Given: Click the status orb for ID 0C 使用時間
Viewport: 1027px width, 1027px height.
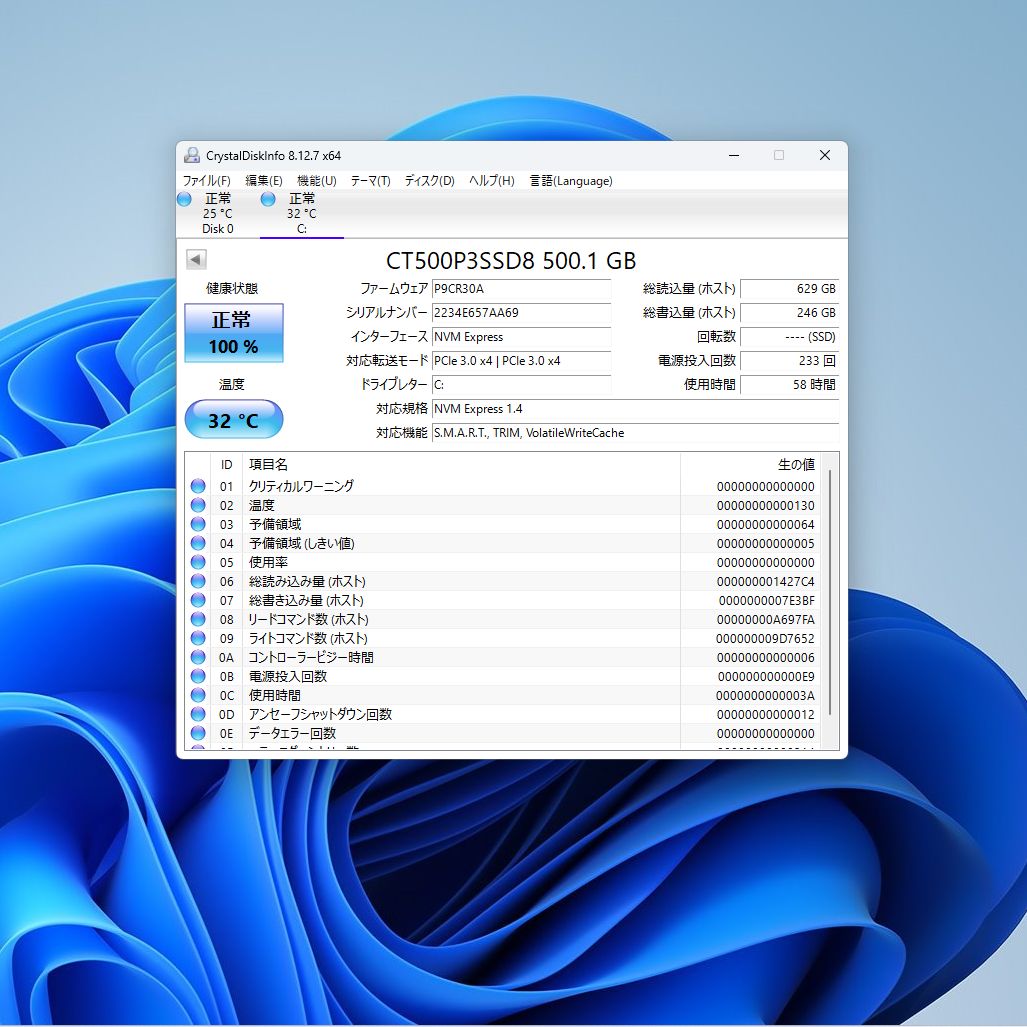Looking at the screenshot, I should coord(198,695).
